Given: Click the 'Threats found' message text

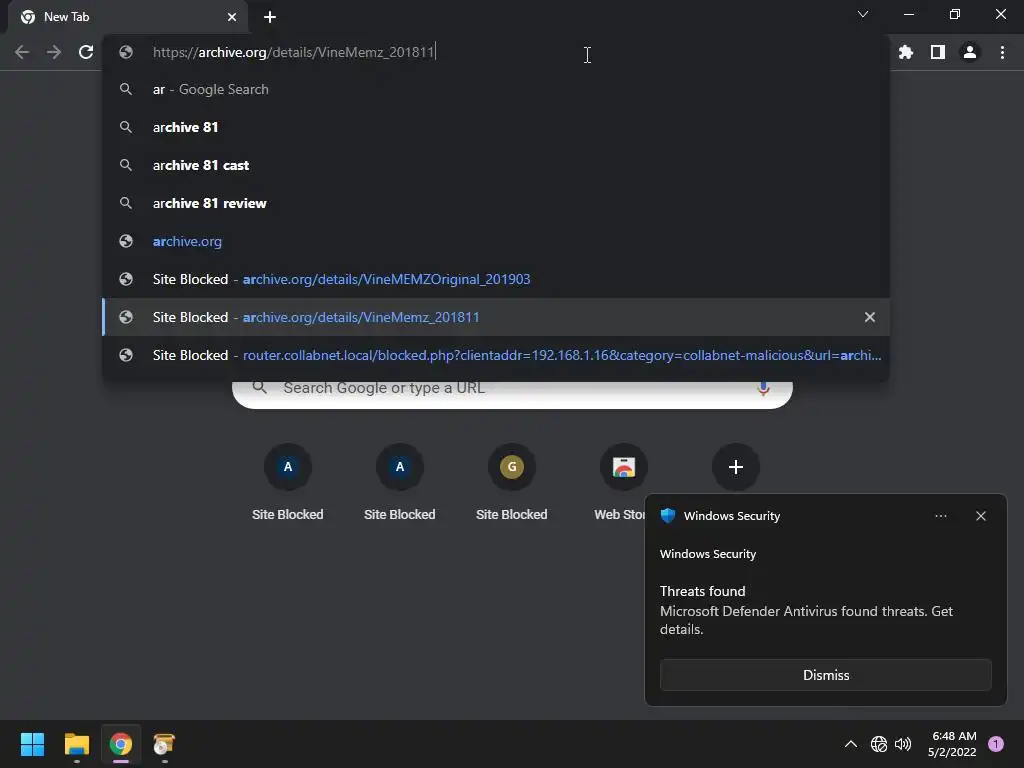Looking at the screenshot, I should click(x=703, y=591).
